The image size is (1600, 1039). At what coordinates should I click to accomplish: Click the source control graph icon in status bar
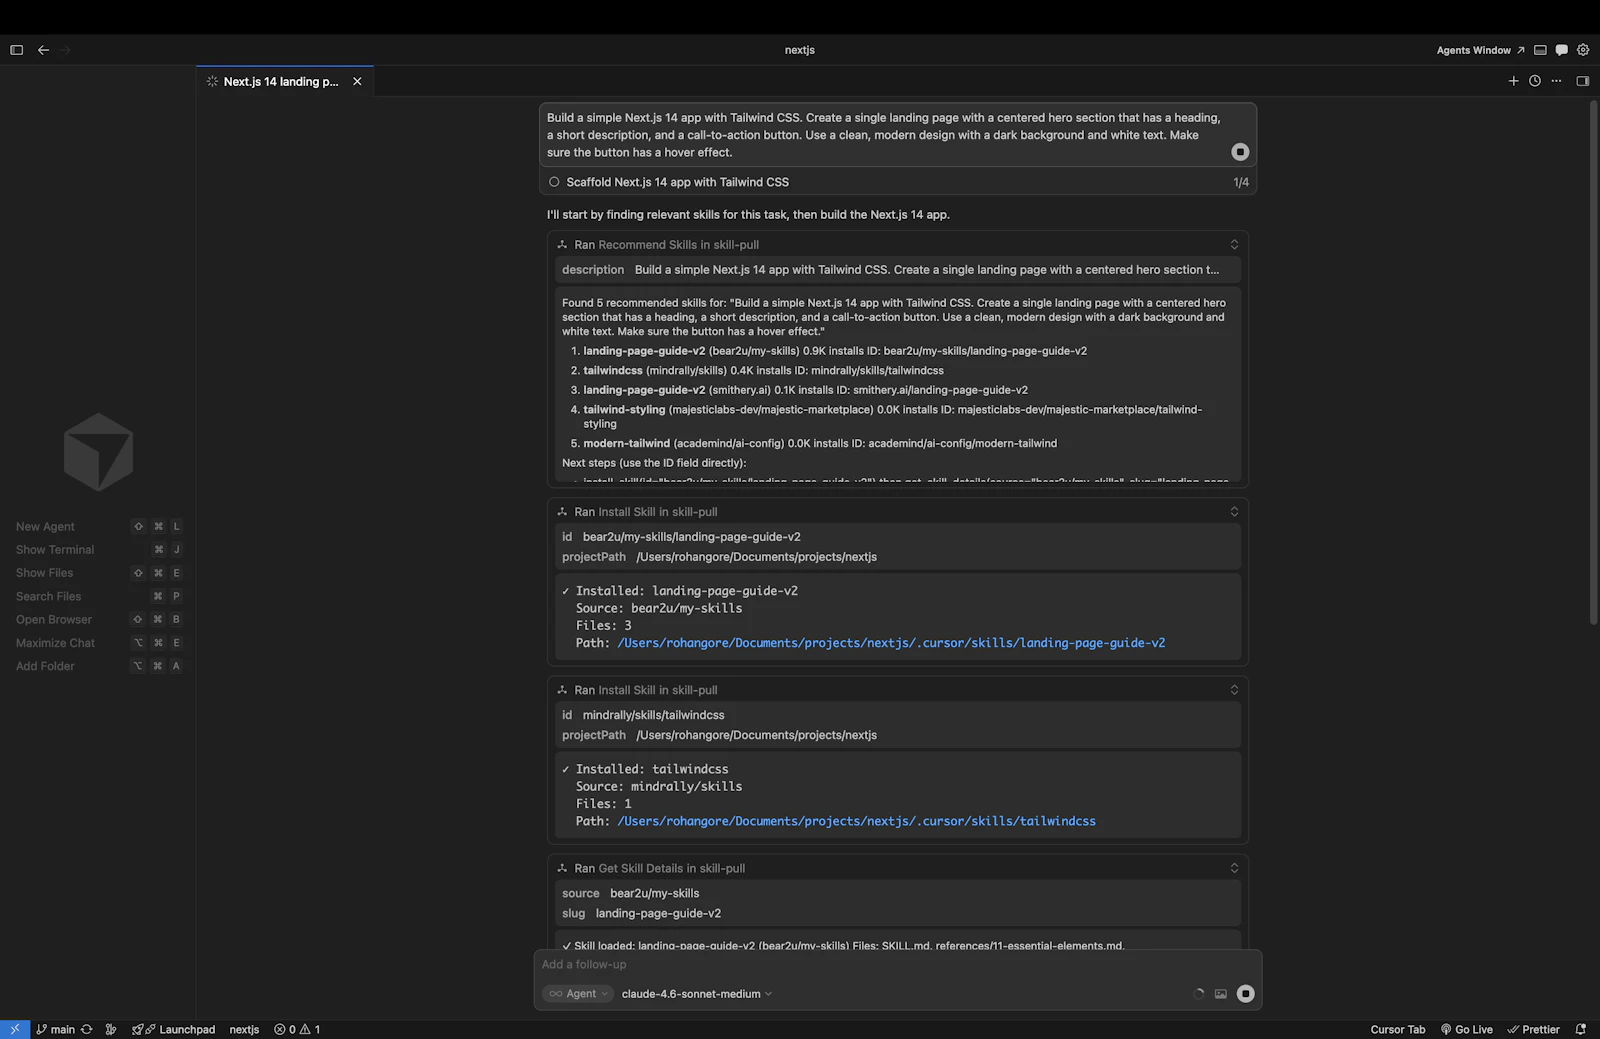[x=111, y=1029]
